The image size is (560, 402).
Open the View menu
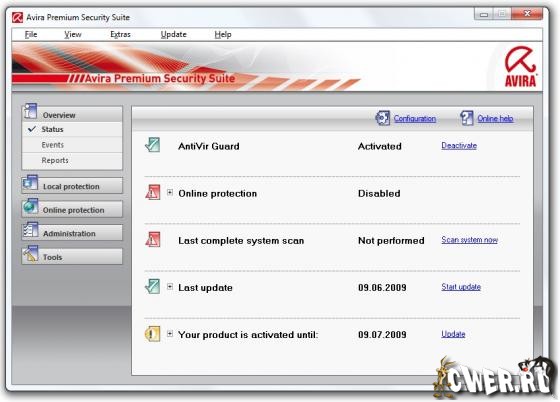pos(73,34)
